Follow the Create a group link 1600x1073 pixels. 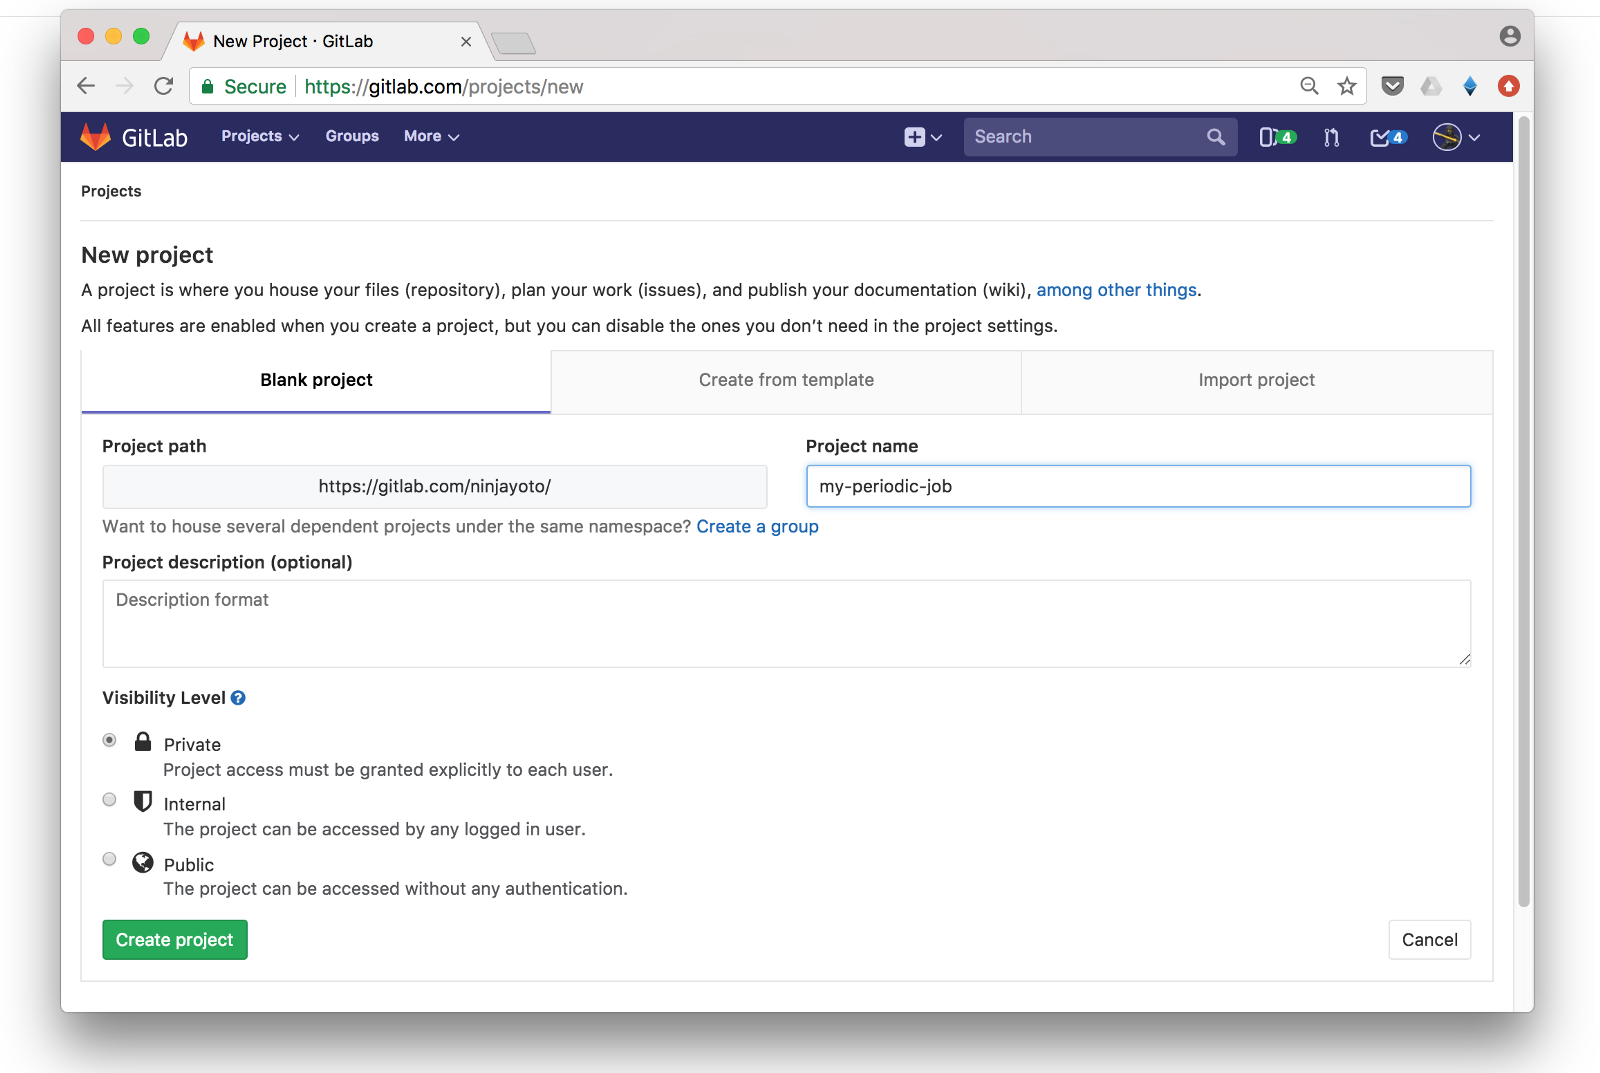[757, 527]
